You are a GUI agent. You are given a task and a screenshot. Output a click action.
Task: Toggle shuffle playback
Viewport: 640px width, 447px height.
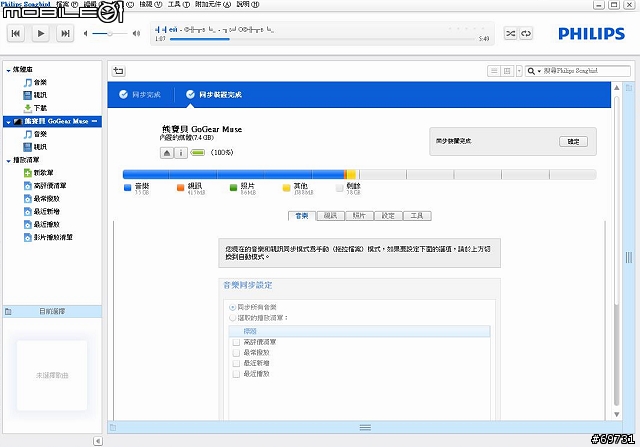511,33
